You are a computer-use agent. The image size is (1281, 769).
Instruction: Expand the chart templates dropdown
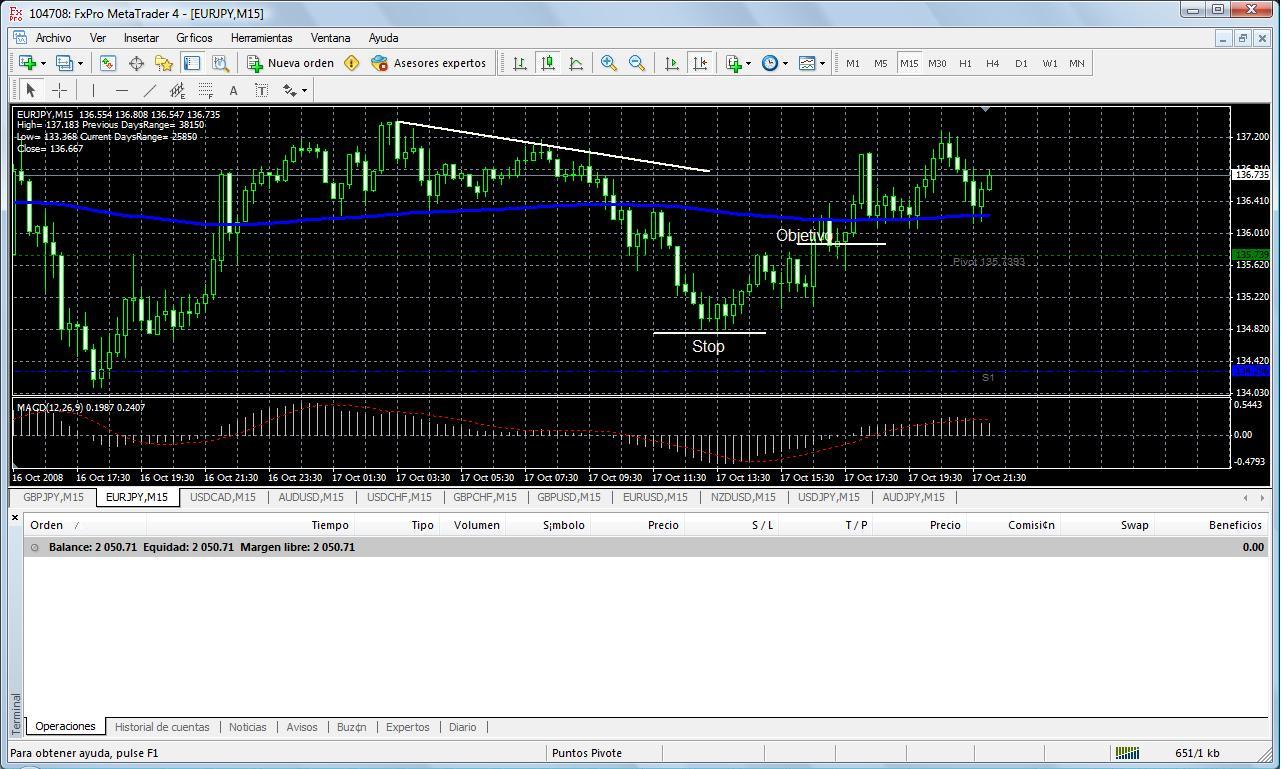pos(822,63)
